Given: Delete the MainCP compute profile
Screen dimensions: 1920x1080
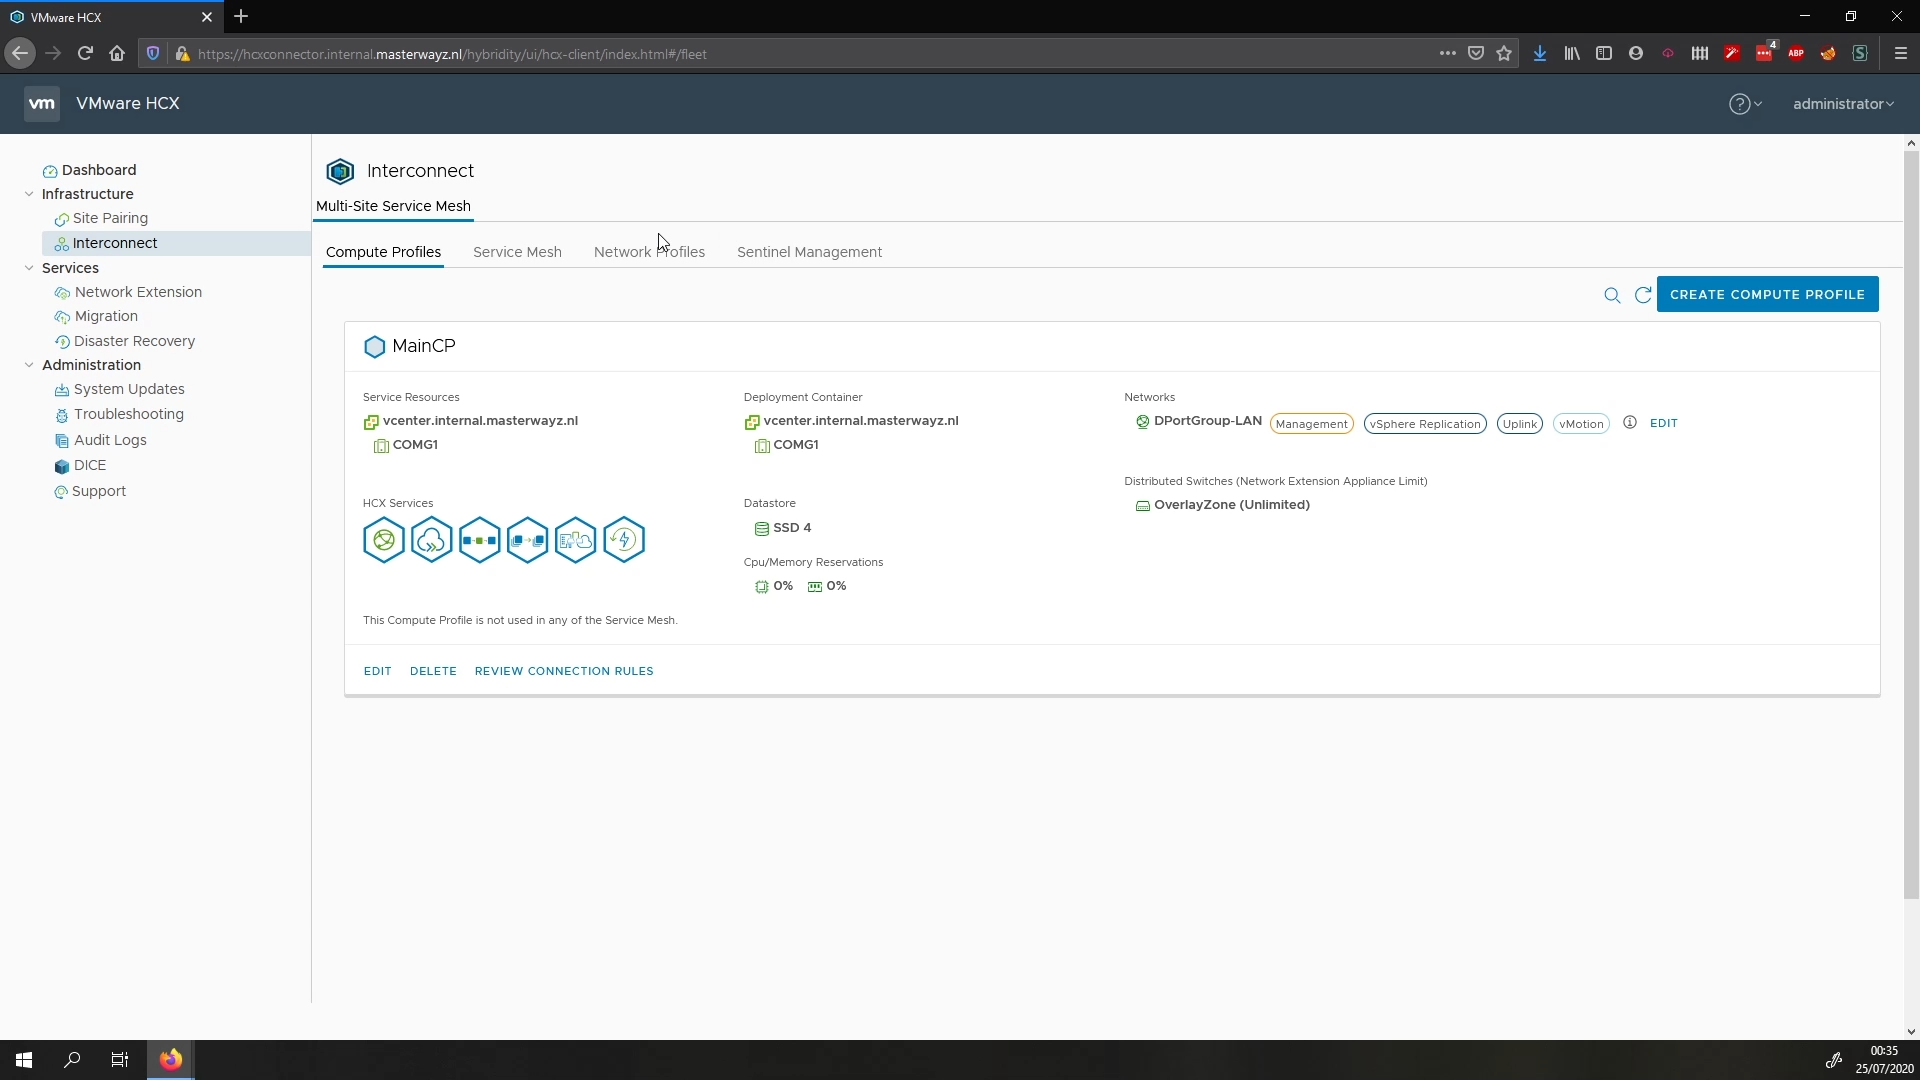Looking at the screenshot, I should coord(433,671).
